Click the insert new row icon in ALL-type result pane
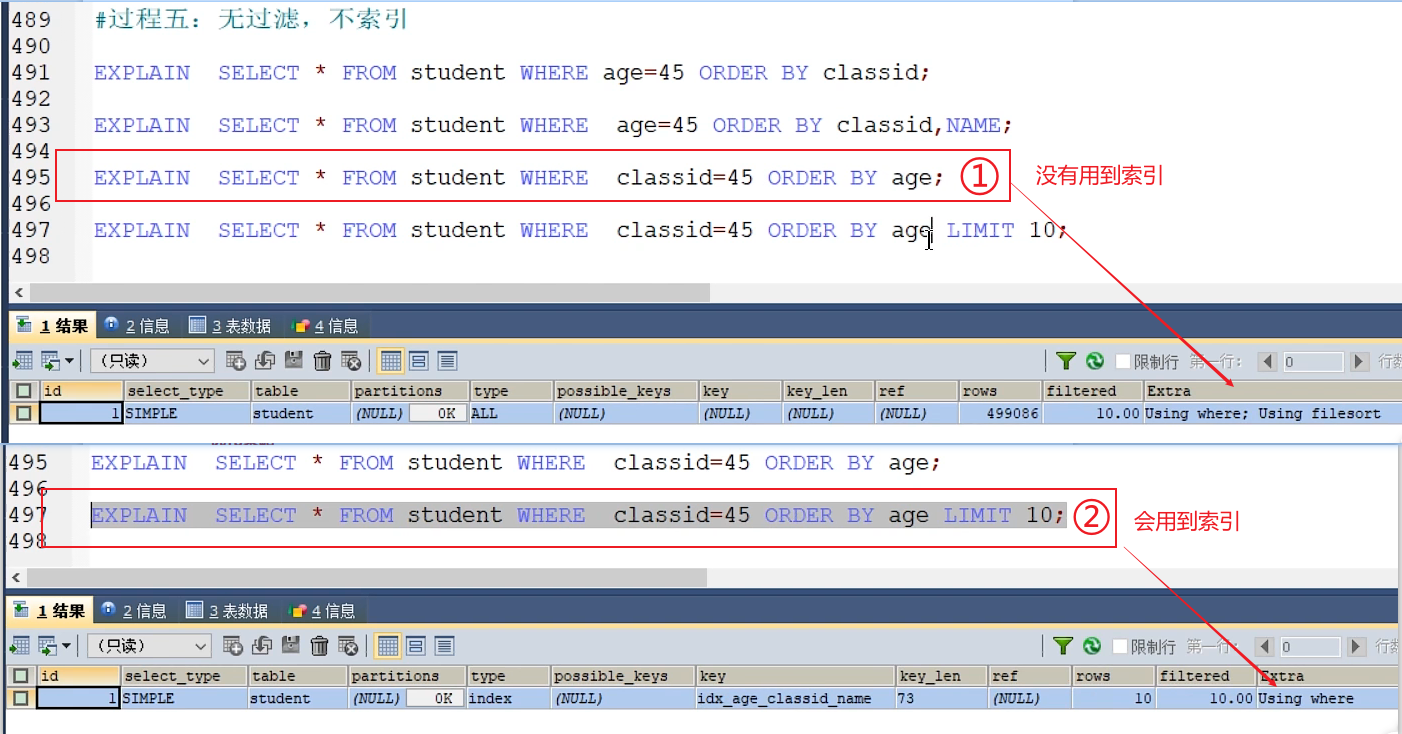The width and height of the screenshot is (1402, 734). click(236, 361)
